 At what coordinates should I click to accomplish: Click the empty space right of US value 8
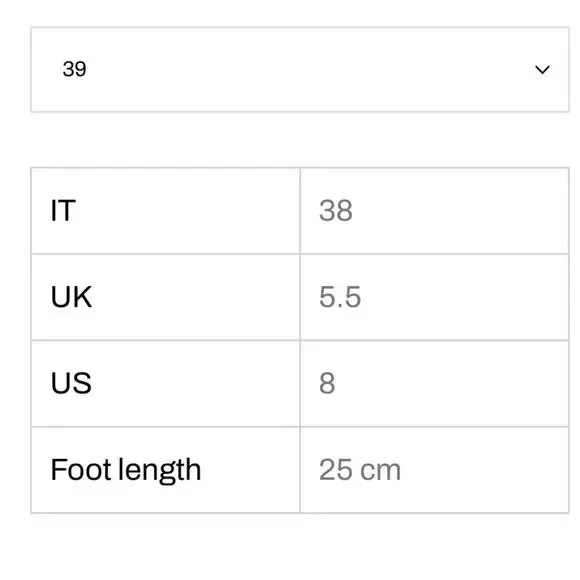point(451,383)
